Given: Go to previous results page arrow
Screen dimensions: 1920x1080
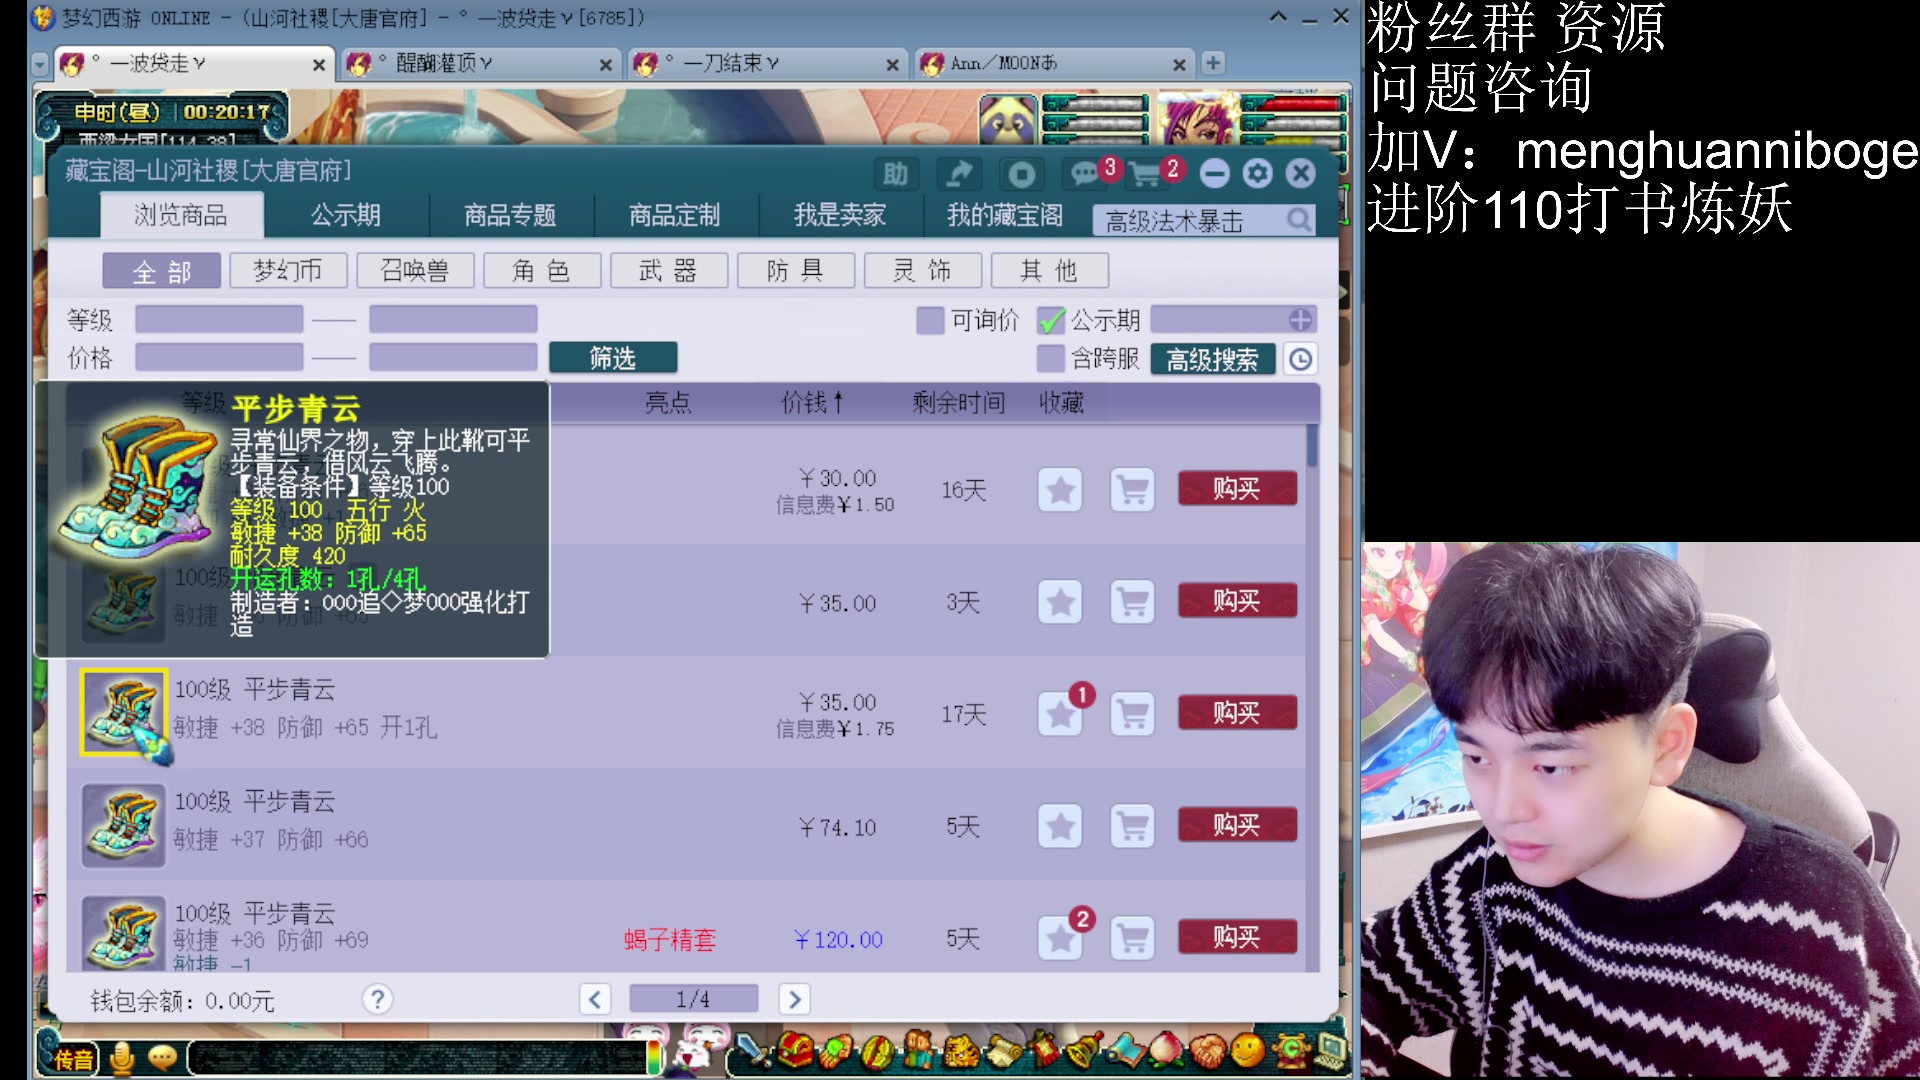Looking at the screenshot, I should pos(595,999).
